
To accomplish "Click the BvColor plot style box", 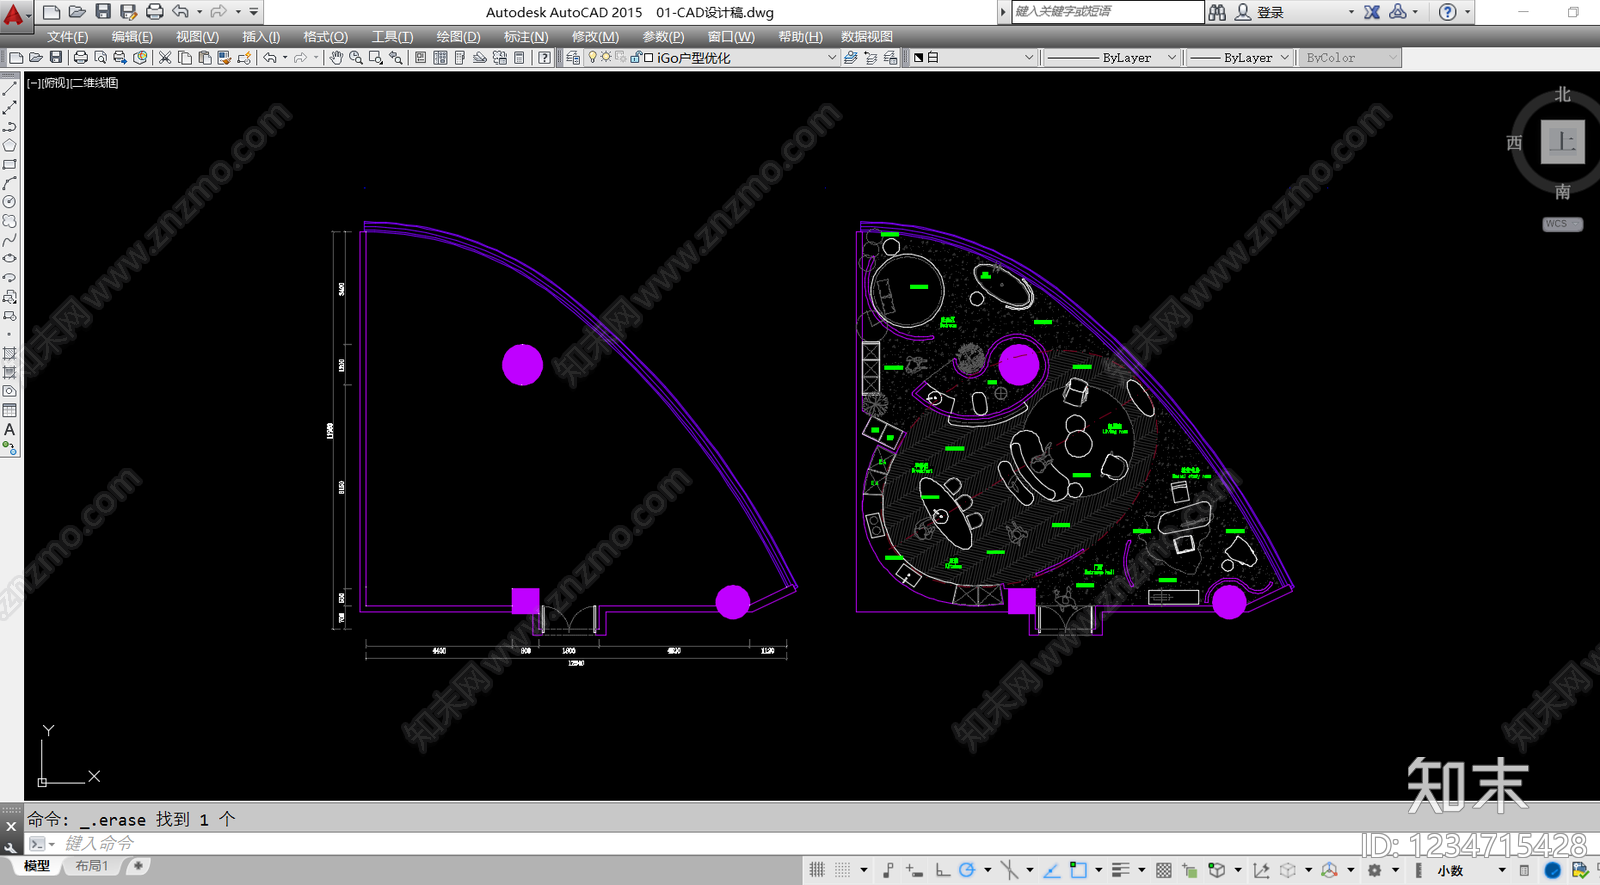I will click(x=1350, y=58).
